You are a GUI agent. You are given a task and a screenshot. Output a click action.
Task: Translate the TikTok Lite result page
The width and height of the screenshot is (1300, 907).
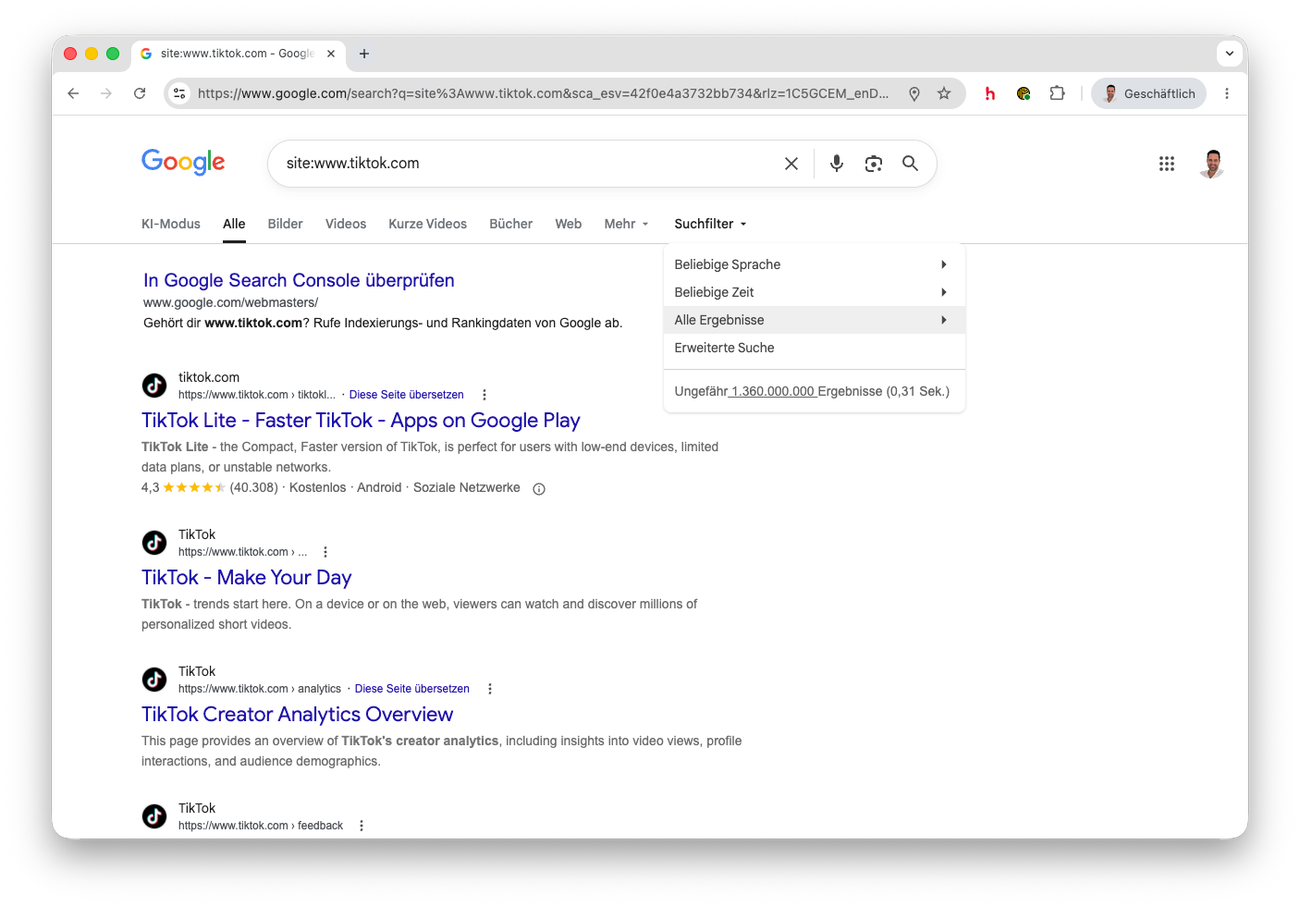(x=406, y=395)
